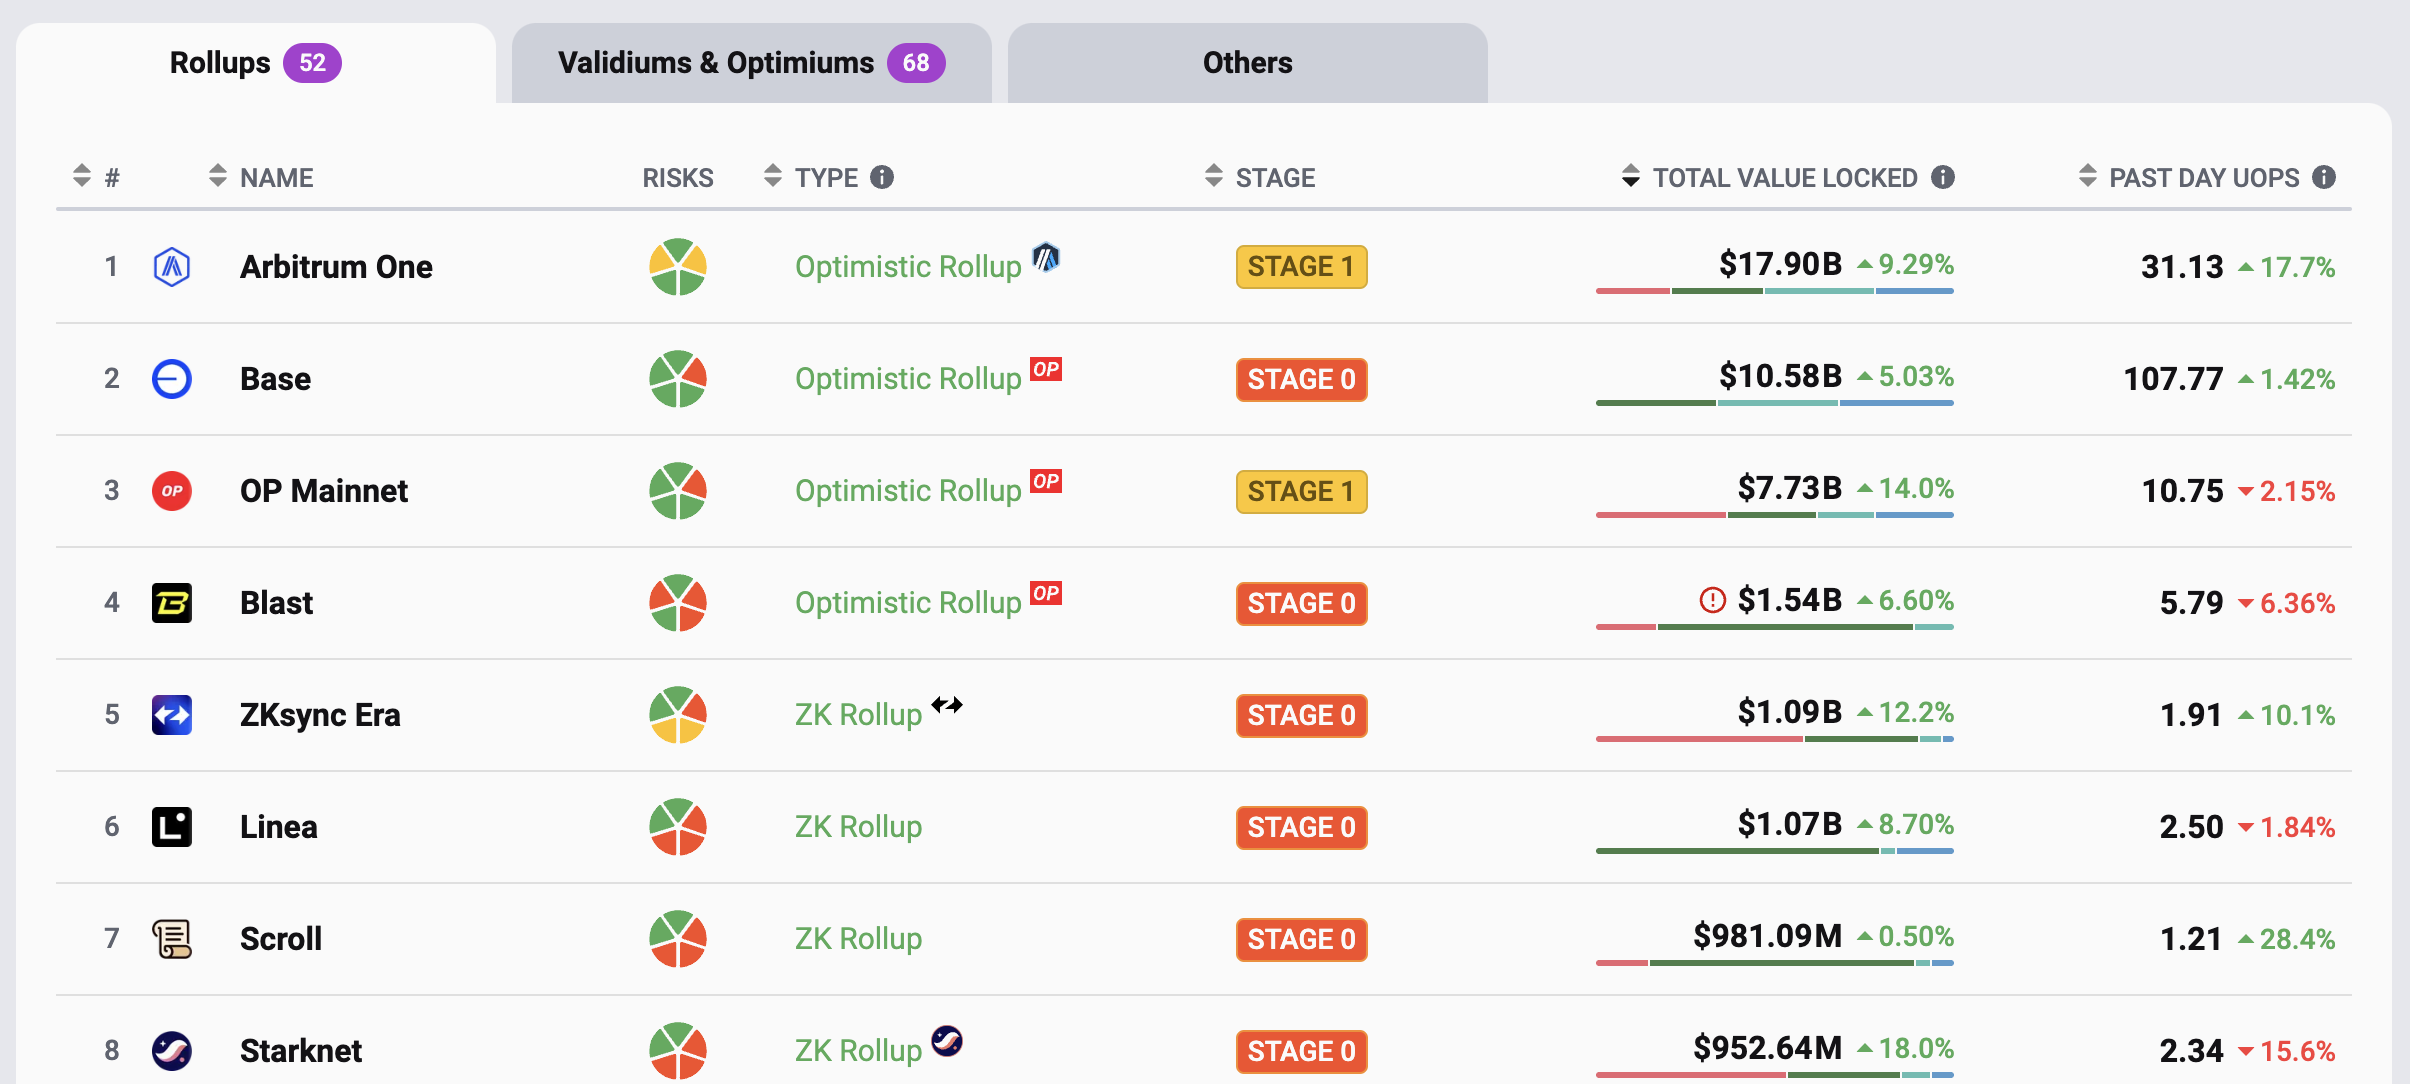Click the Type column info icon
This screenshot has width=2410, height=1084.
click(x=882, y=177)
